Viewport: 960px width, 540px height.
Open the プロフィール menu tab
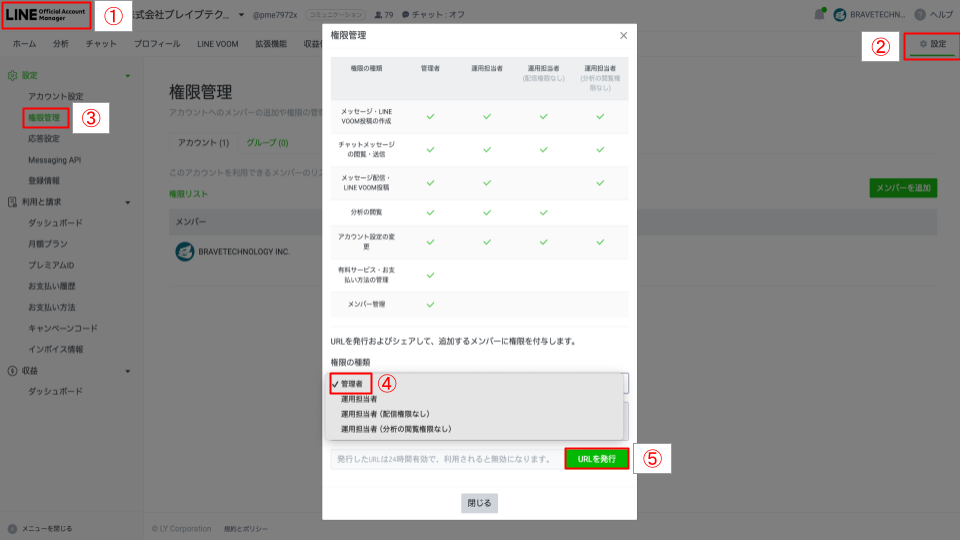(x=157, y=44)
